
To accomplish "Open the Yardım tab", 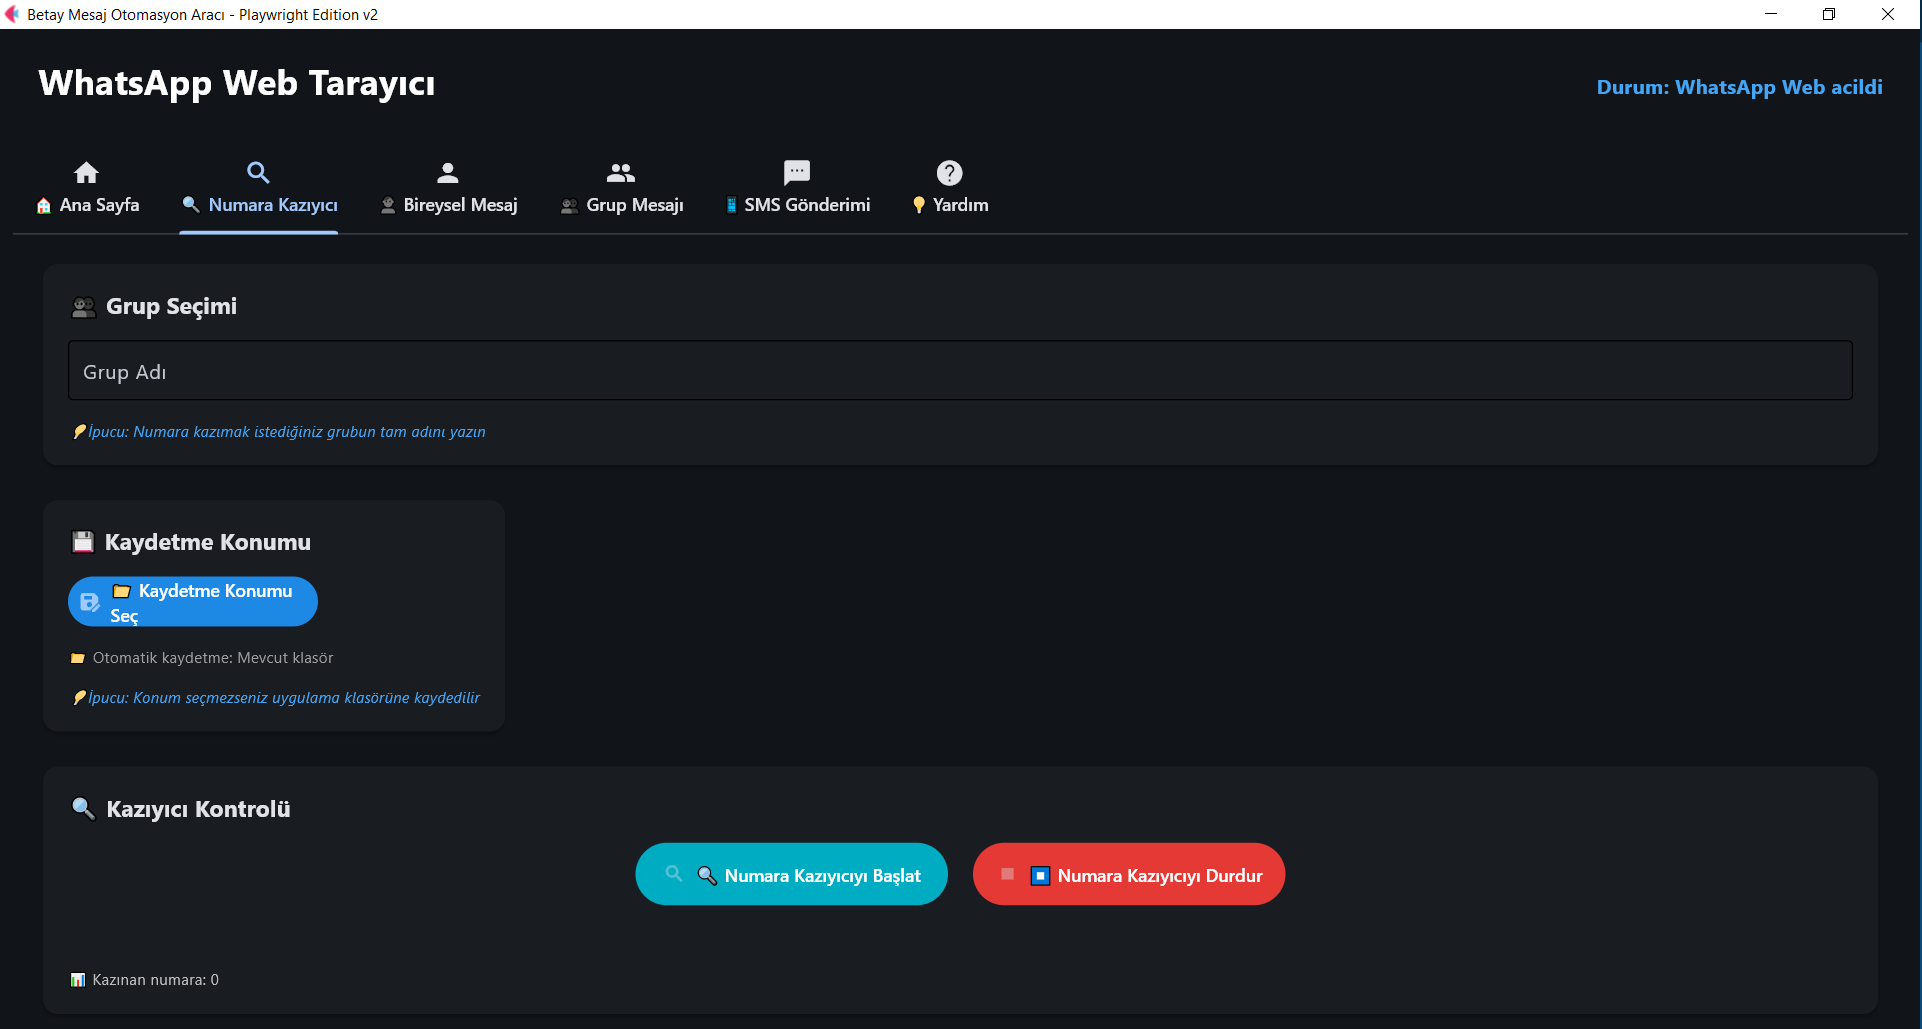I will [949, 188].
